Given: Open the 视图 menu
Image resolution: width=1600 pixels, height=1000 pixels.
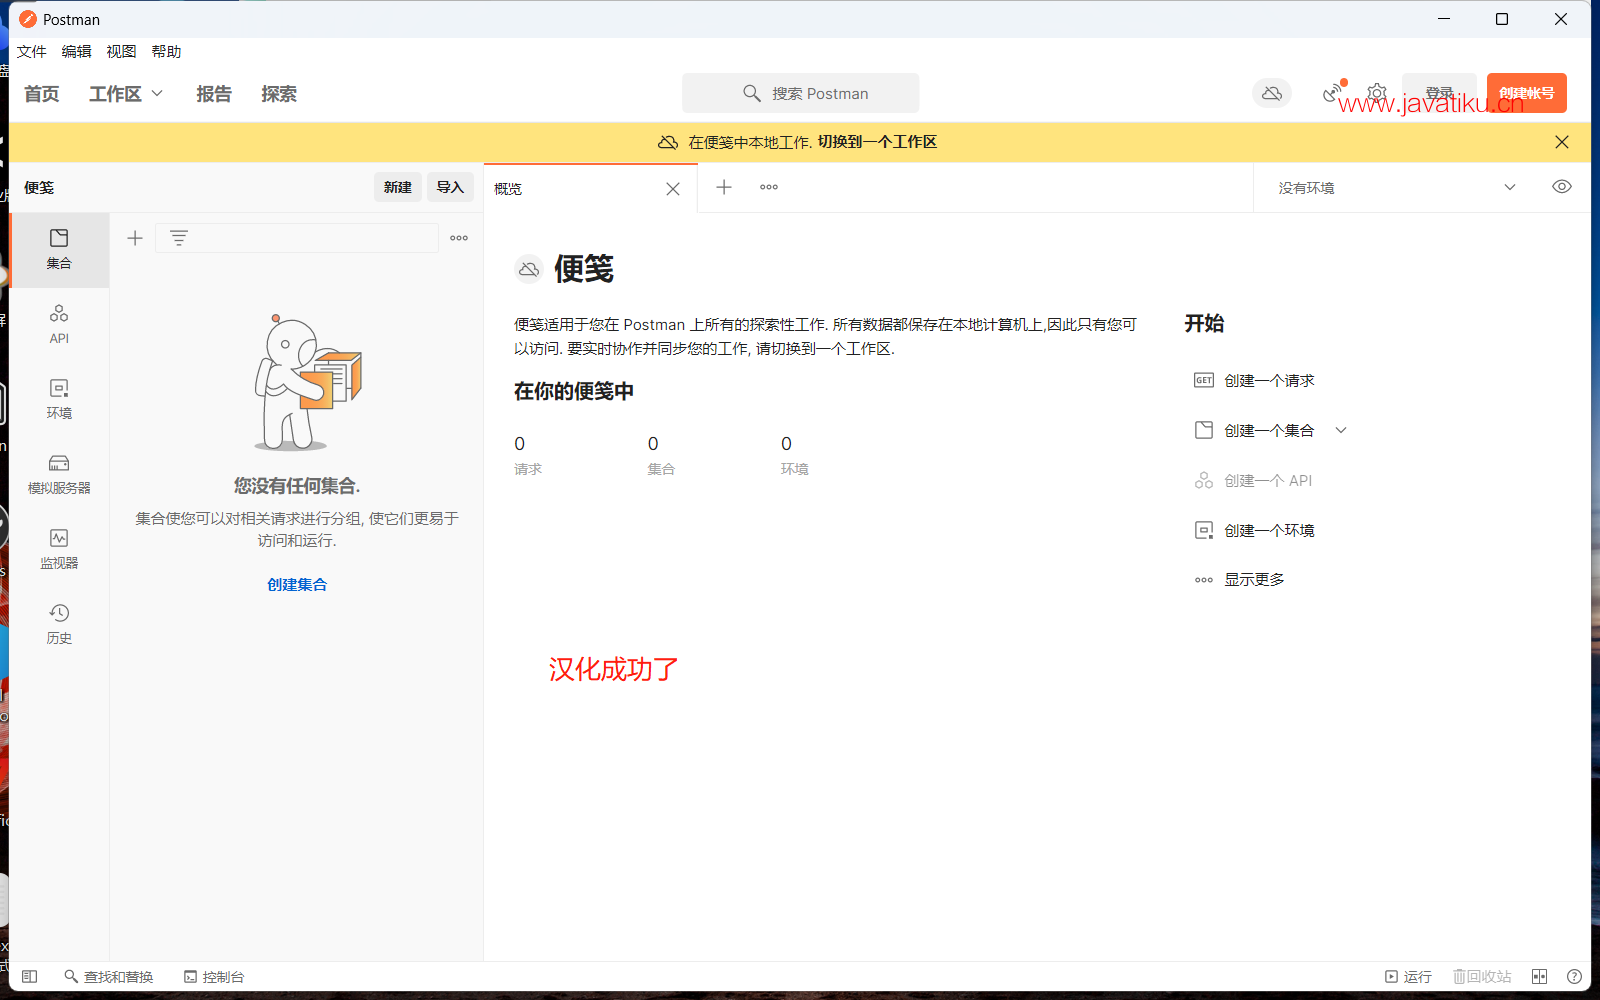Looking at the screenshot, I should [x=121, y=52].
